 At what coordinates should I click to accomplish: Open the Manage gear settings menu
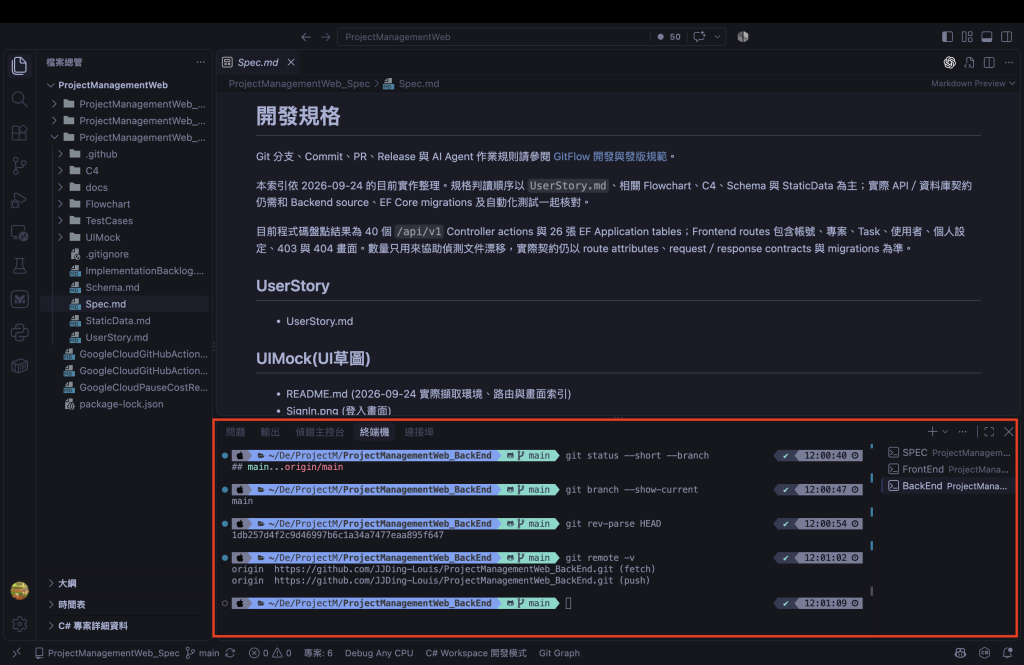click(x=20, y=624)
